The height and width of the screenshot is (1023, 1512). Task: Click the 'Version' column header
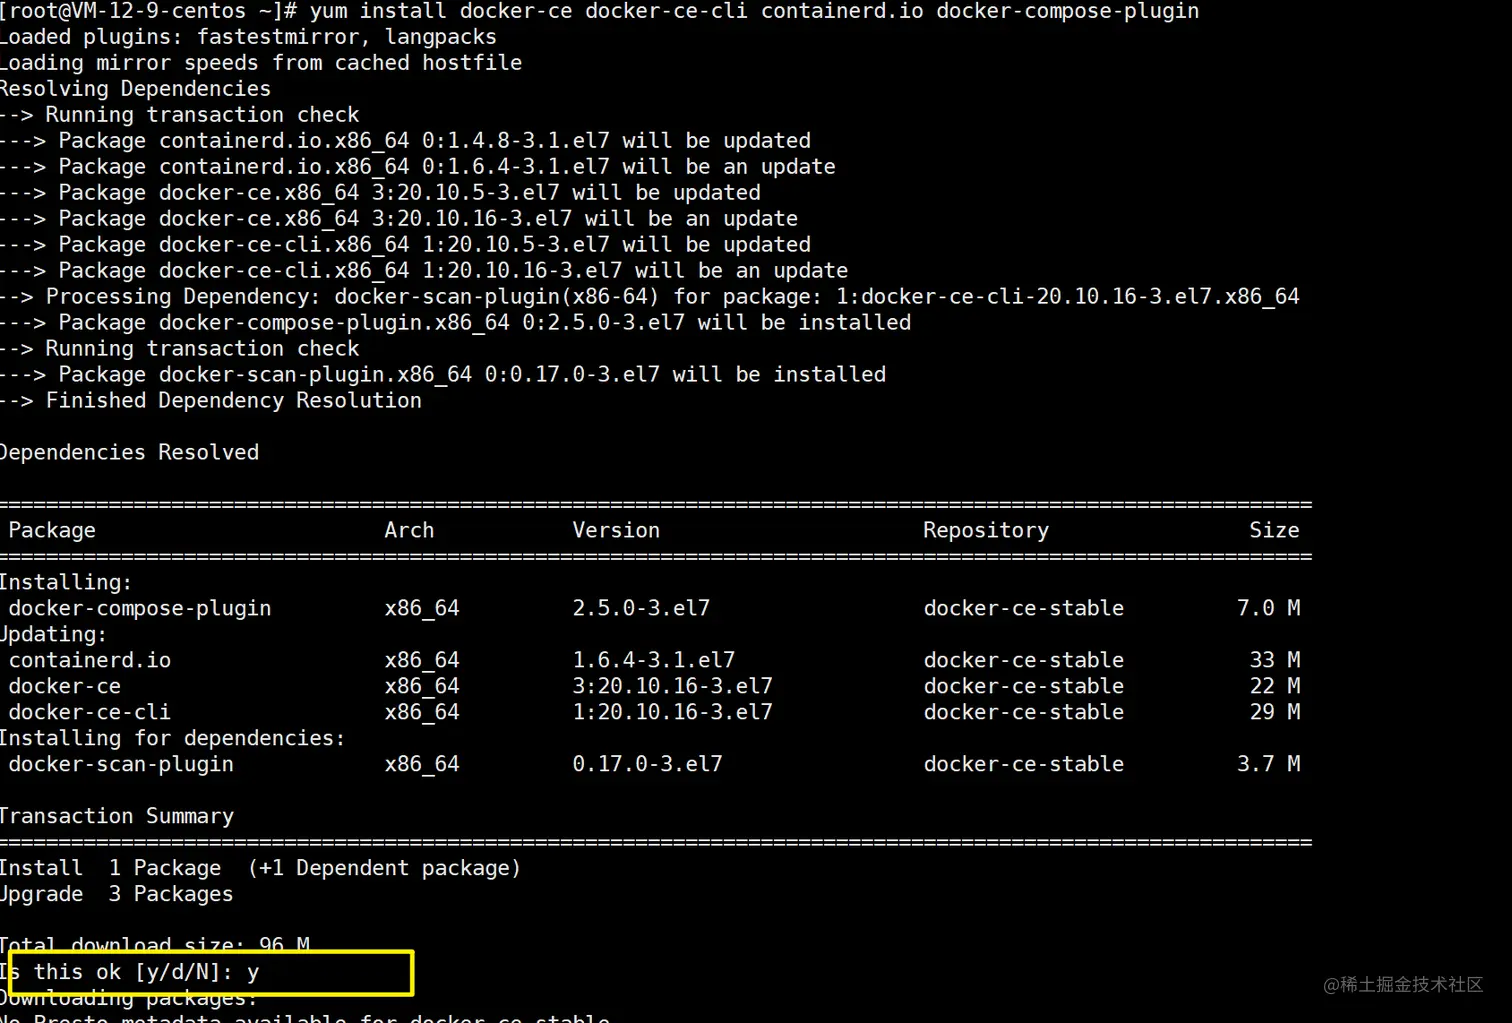coord(616,531)
